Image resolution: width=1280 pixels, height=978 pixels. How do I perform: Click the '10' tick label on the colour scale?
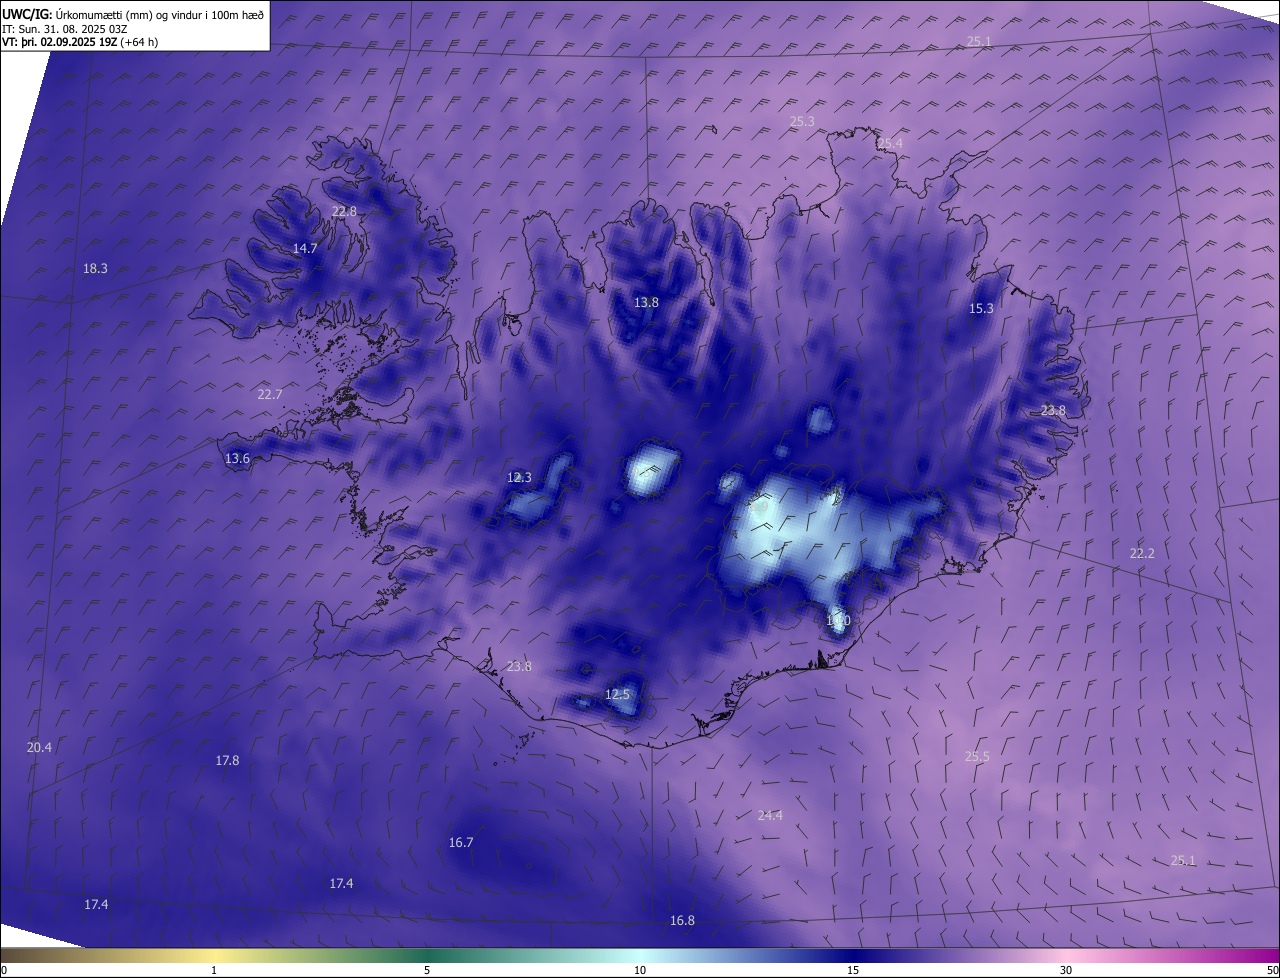[640, 970]
